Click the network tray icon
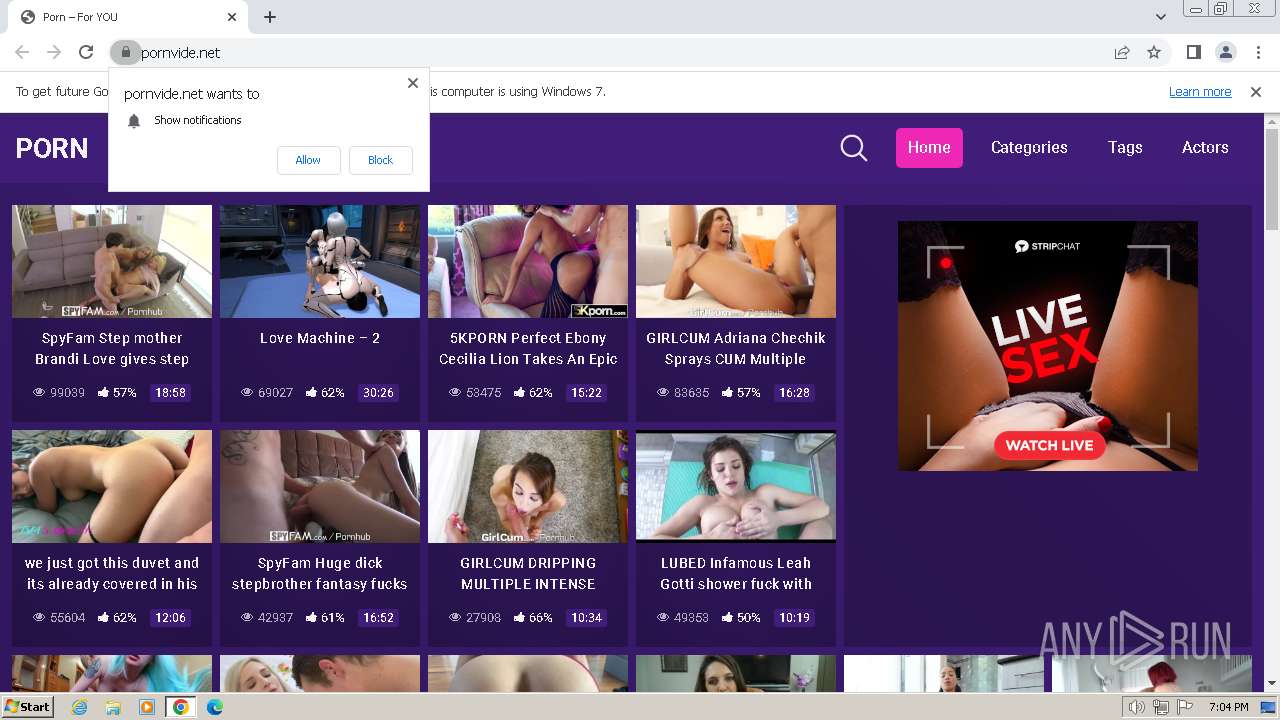 [1161, 707]
